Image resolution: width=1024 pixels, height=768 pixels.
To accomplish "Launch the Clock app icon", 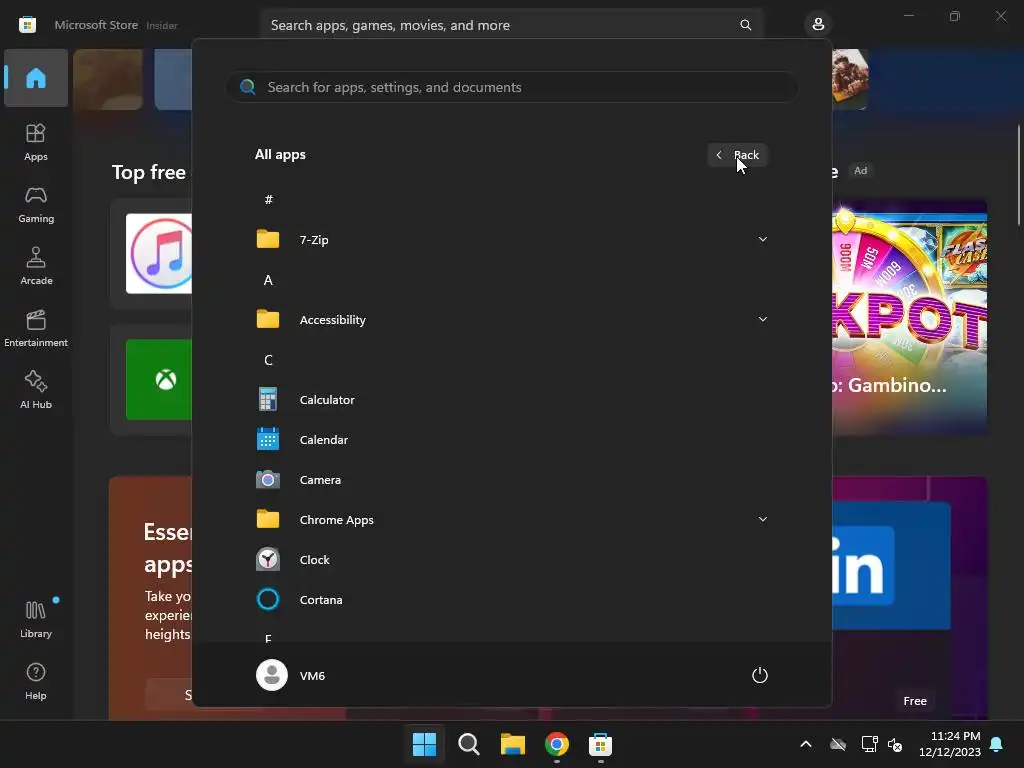I will (268, 560).
